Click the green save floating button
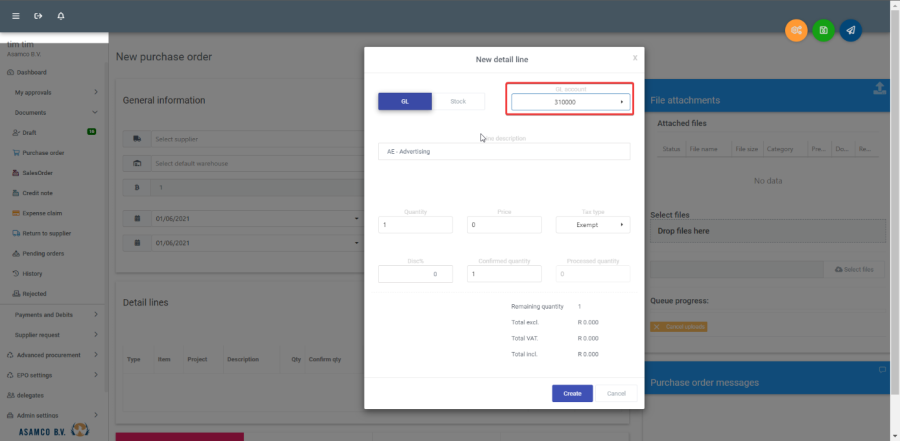 [x=823, y=31]
